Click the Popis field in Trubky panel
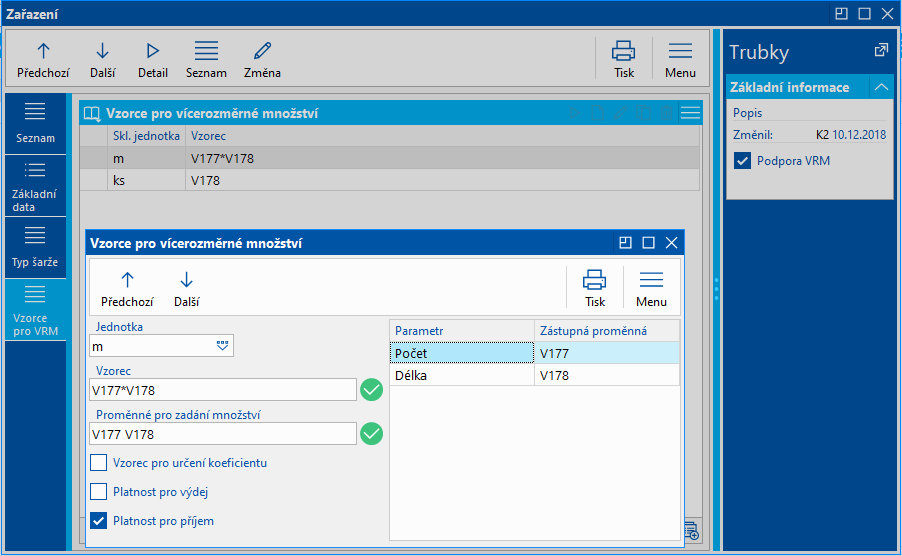This screenshot has height=556, width=902. click(x=809, y=113)
